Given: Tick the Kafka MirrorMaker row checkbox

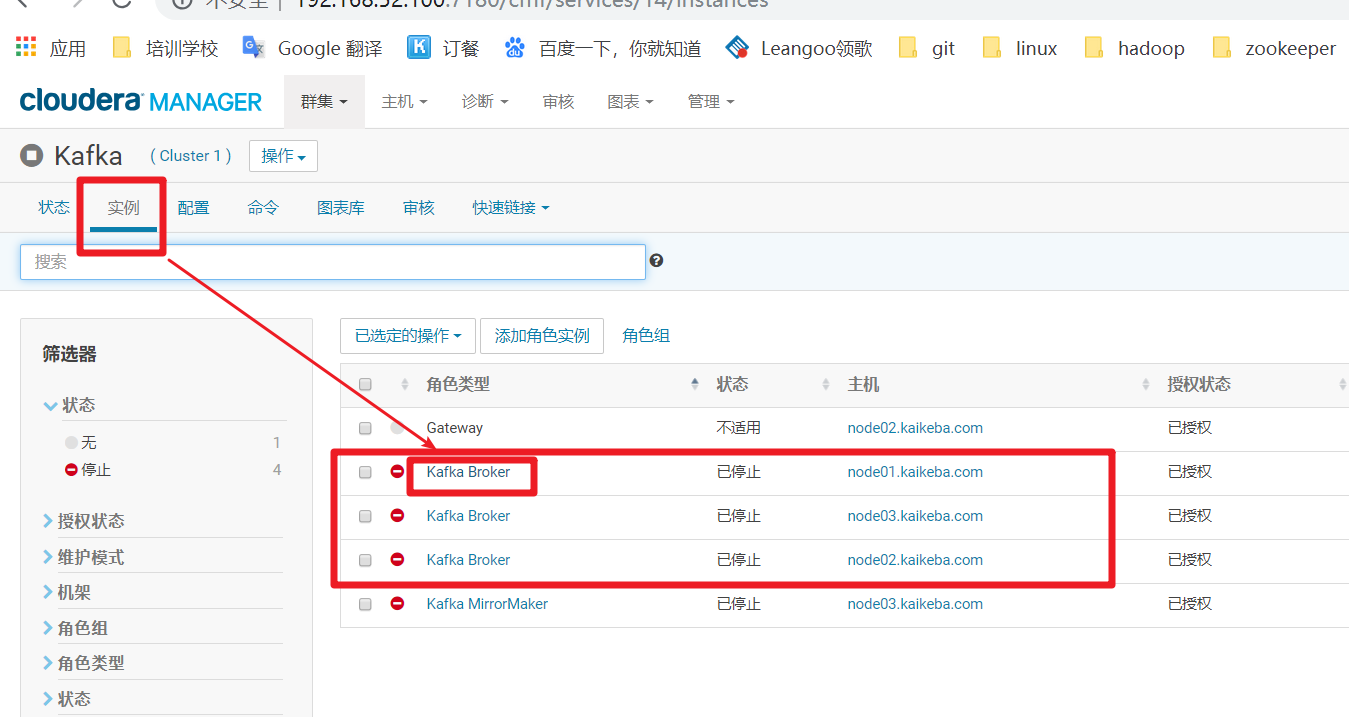Looking at the screenshot, I should pos(365,604).
